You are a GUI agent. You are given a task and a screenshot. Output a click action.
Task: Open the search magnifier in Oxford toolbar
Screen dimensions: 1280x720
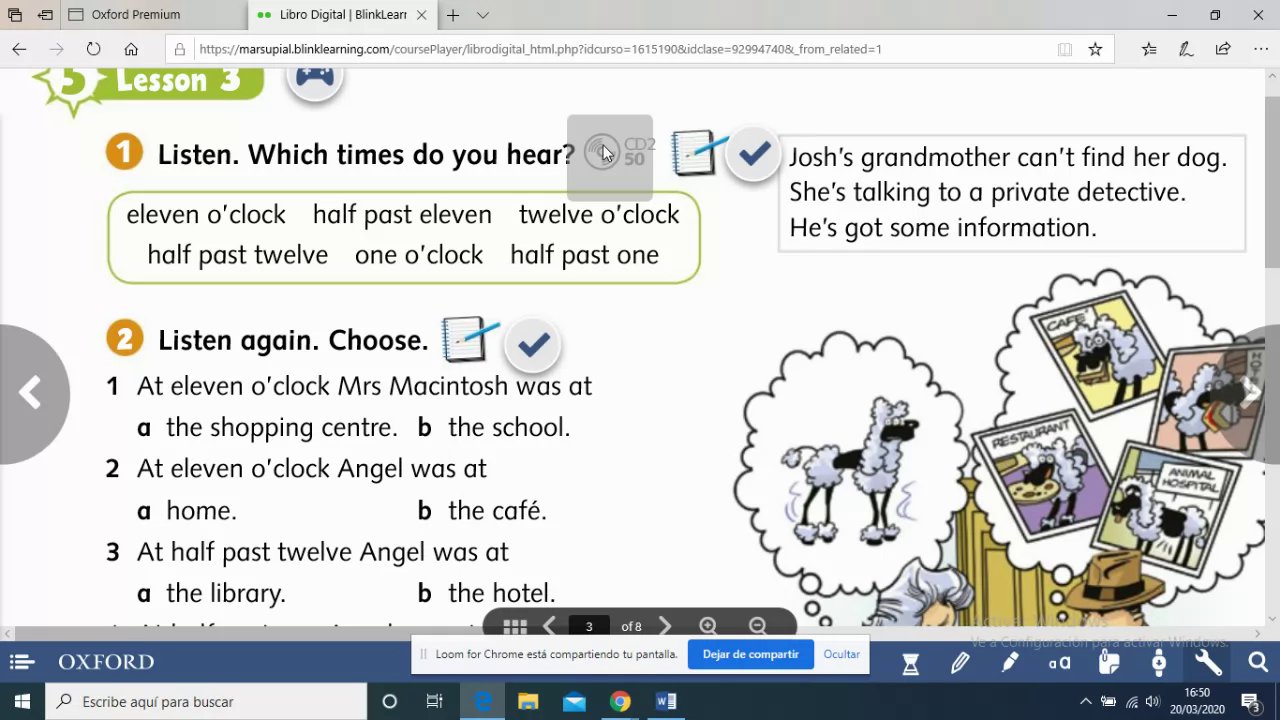1258,663
